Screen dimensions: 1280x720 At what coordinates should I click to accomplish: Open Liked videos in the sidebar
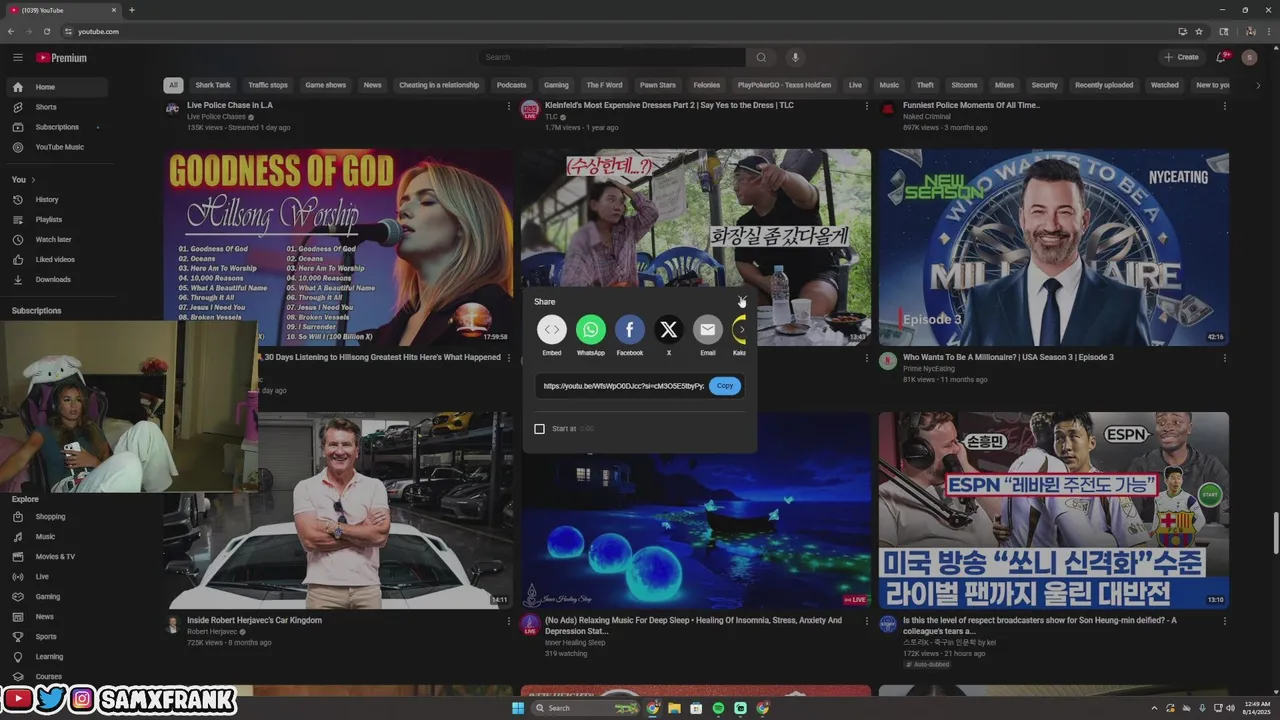pyautogui.click(x=57, y=259)
